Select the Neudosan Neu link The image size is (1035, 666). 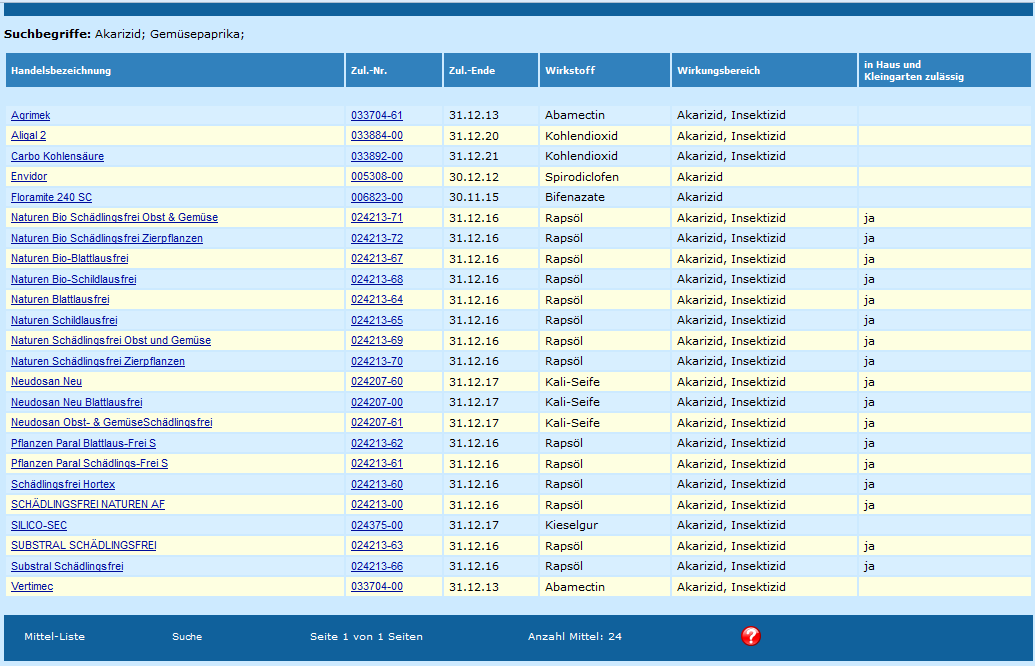[x=46, y=381]
